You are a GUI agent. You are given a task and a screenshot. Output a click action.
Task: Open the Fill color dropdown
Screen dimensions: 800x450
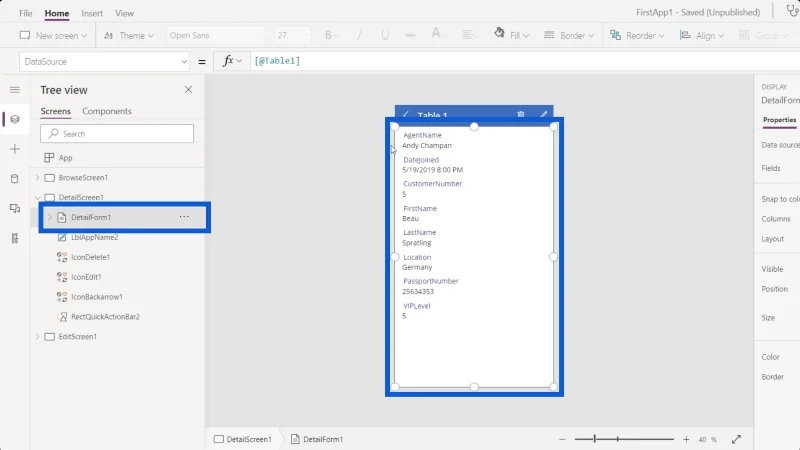pos(512,35)
